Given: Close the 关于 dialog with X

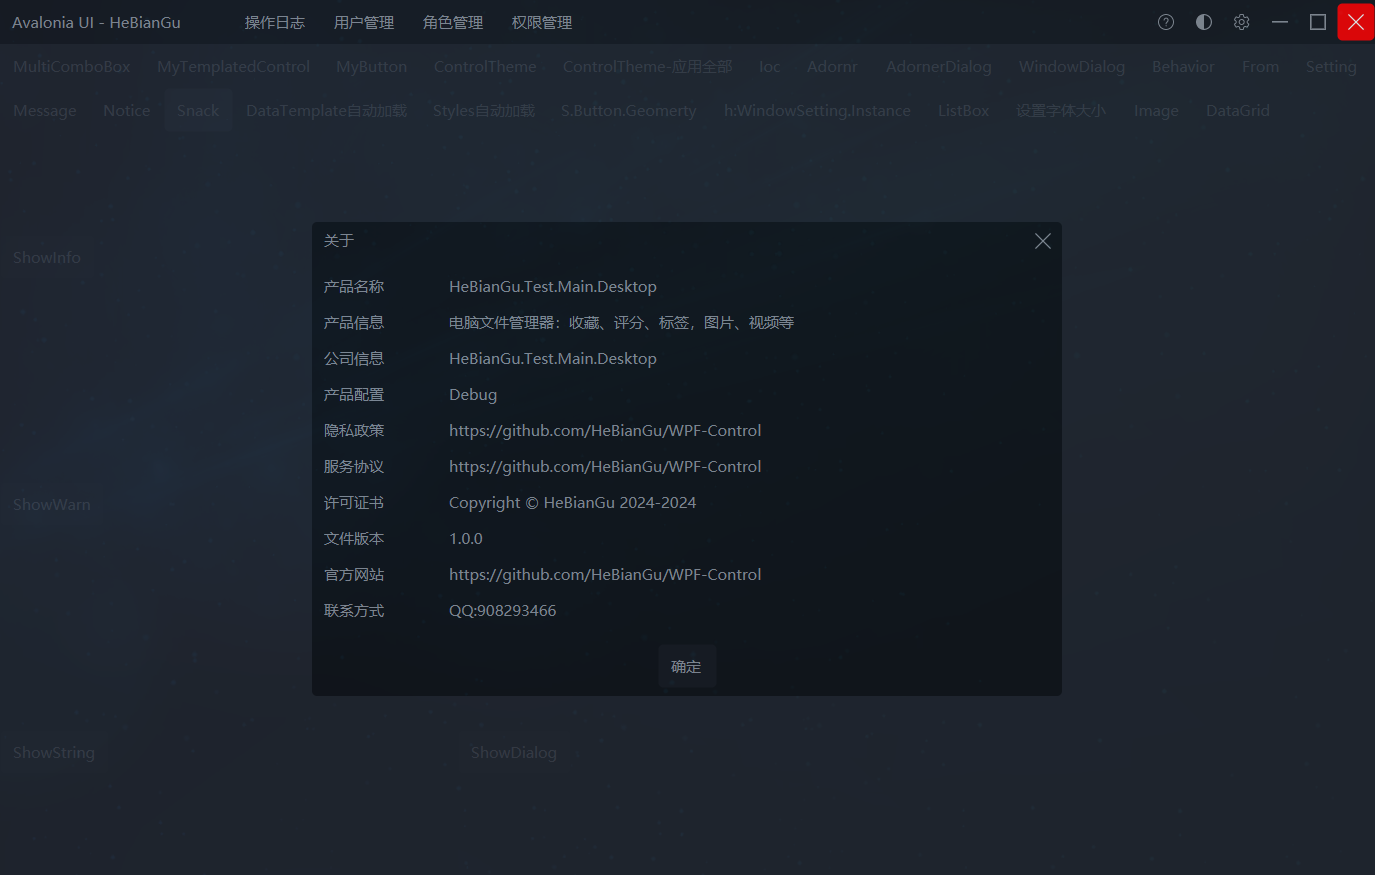Looking at the screenshot, I should coord(1043,241).
